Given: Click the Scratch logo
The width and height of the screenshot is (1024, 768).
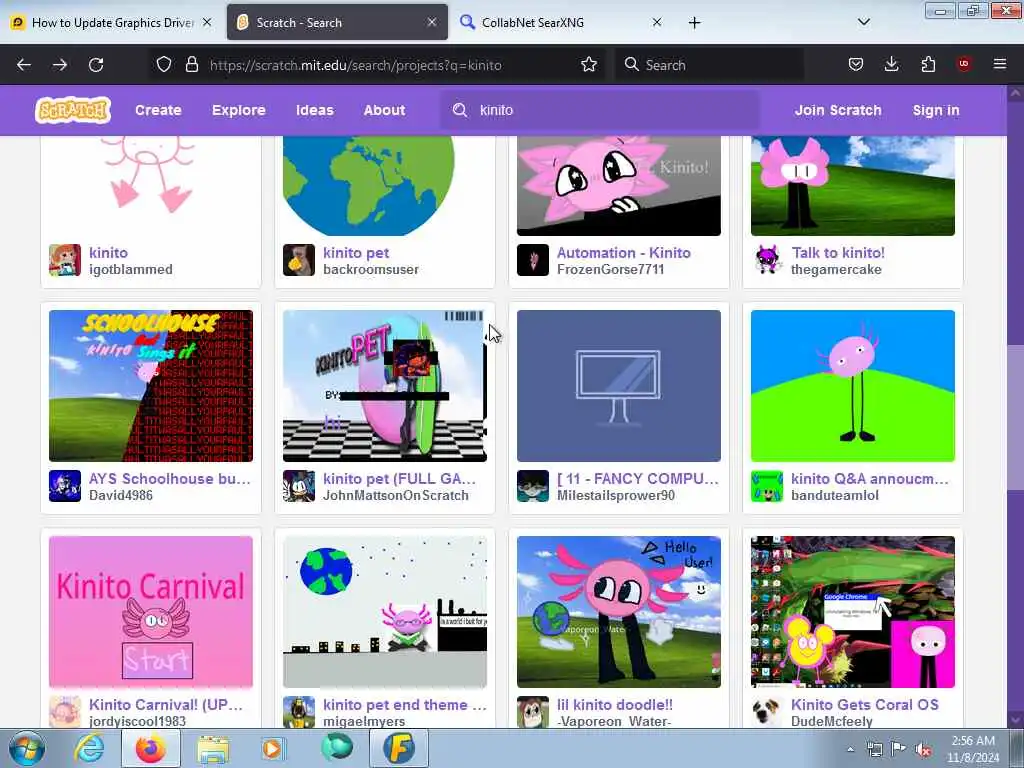Looking at the screenshot, I should pos(72,110).
